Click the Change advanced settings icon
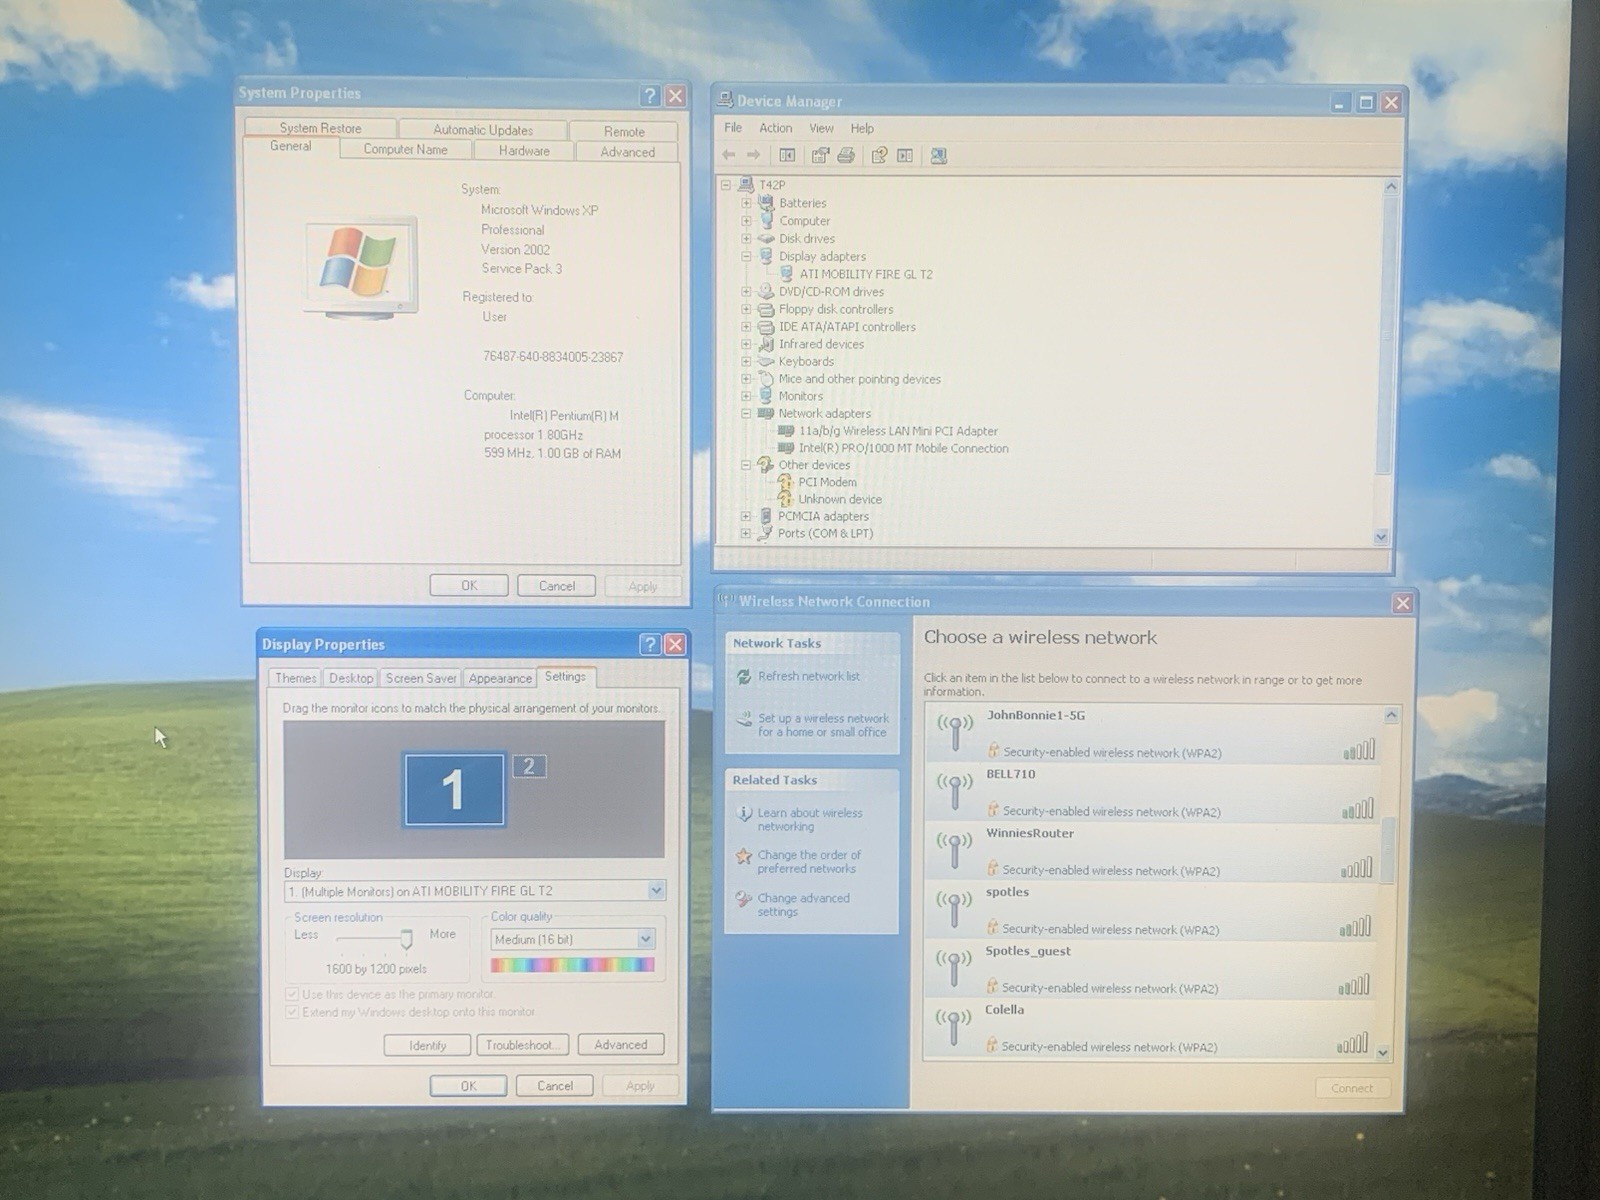 [744, 899]
